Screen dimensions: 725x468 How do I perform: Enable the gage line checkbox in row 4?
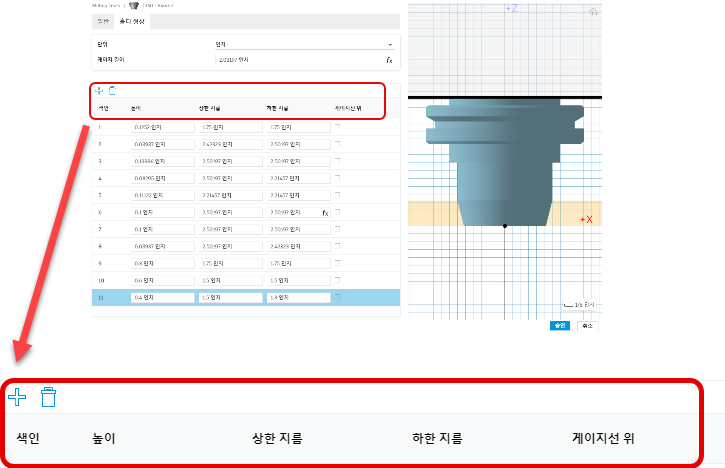(338, 178)
